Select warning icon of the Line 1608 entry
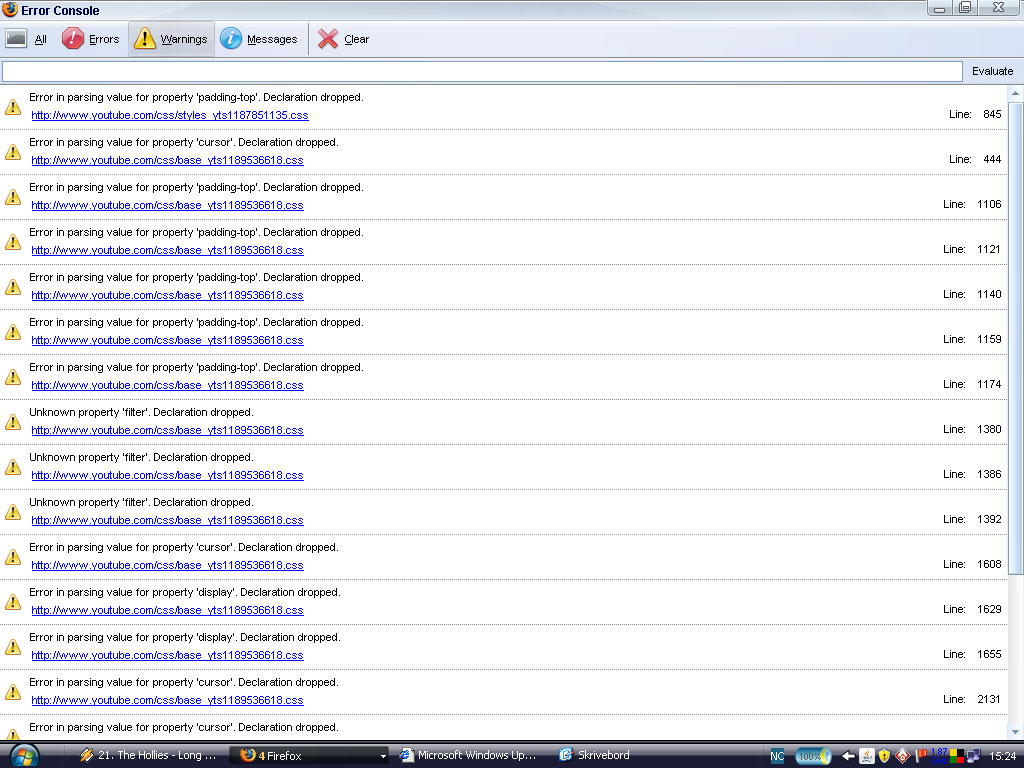 13,558
